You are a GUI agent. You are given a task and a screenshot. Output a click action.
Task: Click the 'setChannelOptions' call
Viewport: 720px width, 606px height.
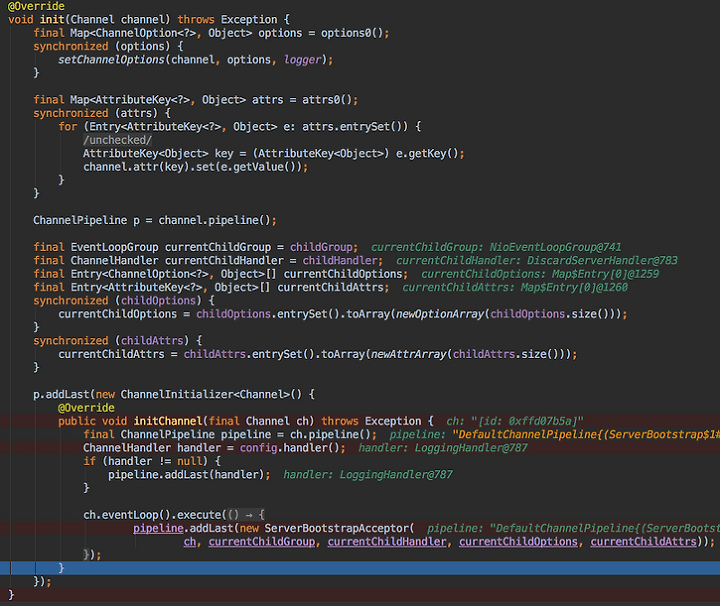click(x=111, y=60)
